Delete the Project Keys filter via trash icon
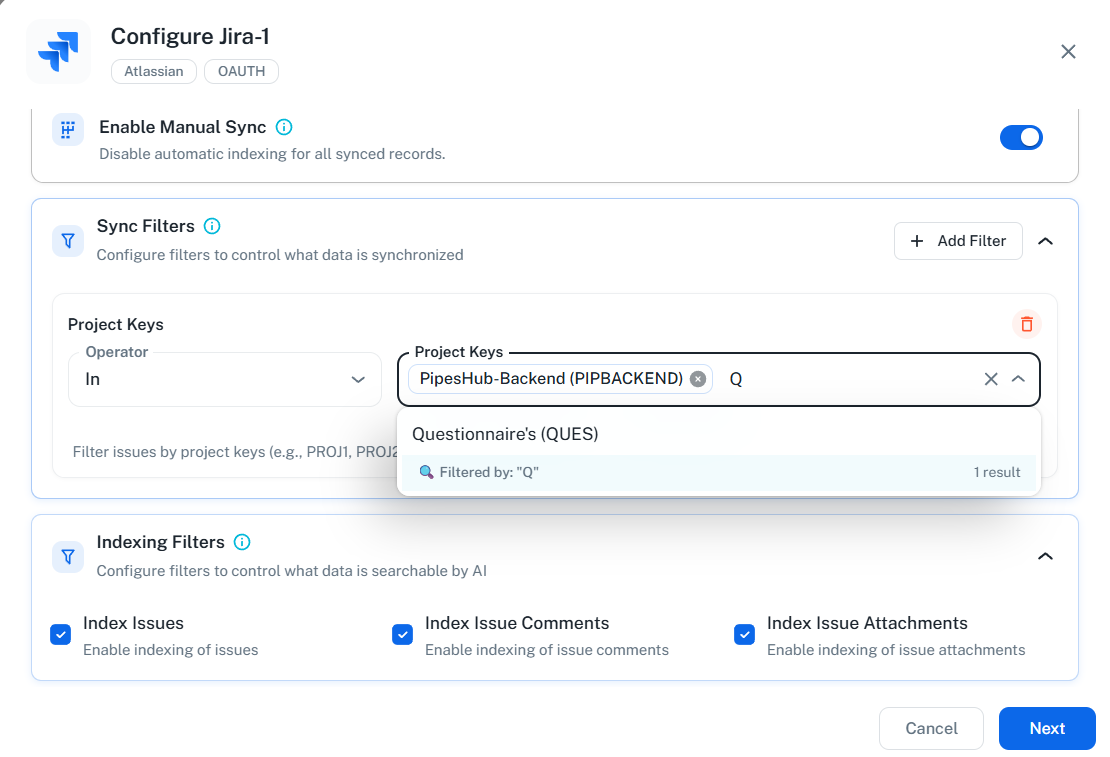1110x757 pixels. tap(1026, 324)
